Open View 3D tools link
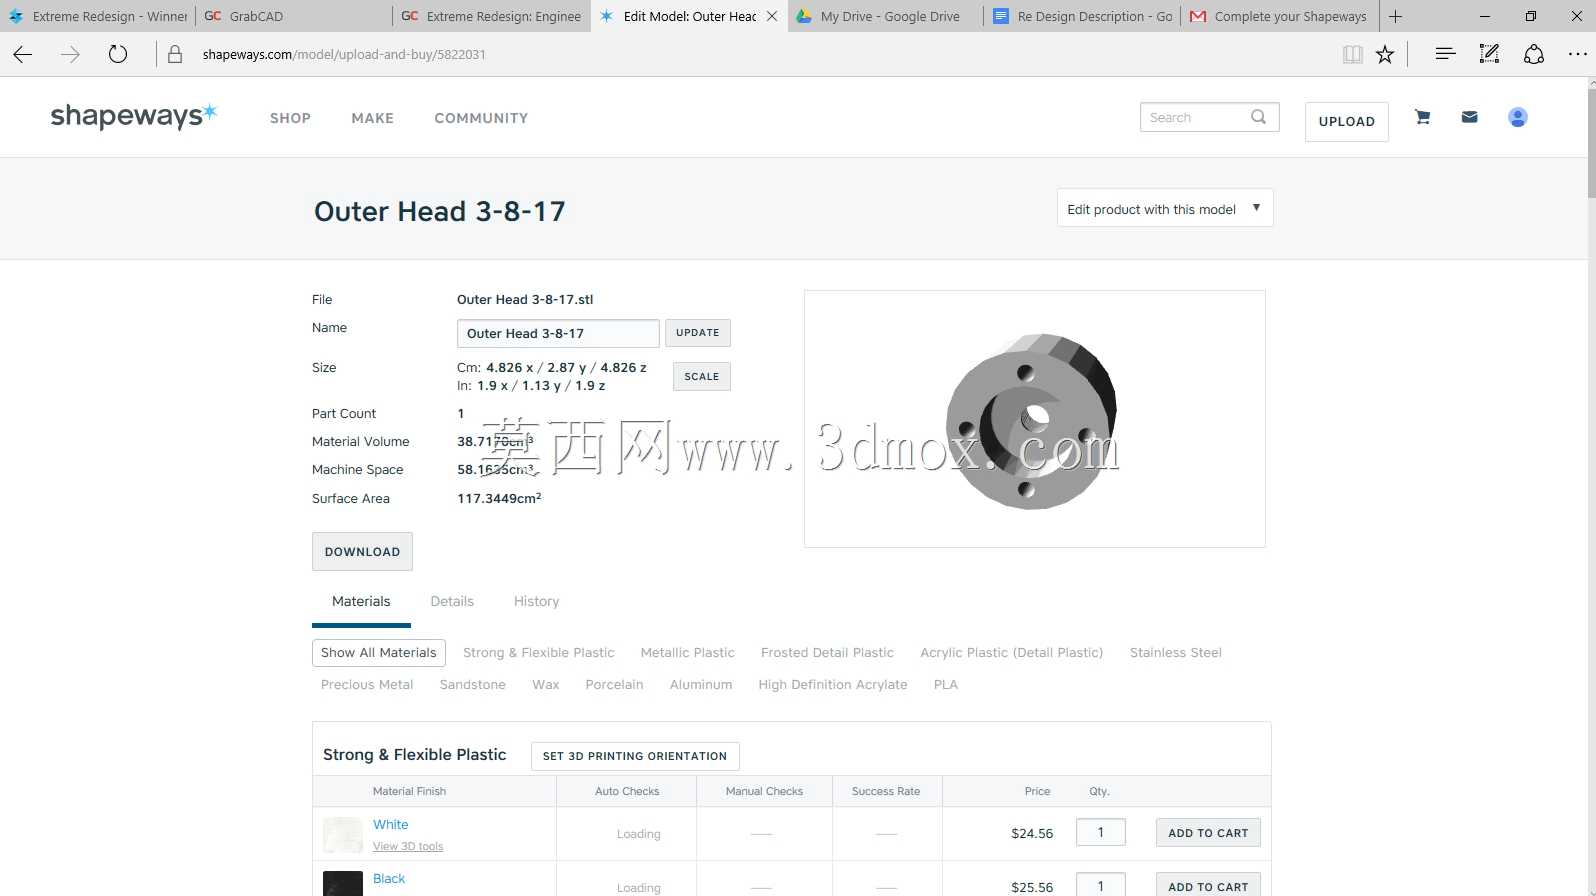Screen dimensions: 1596x896 click(408, 846)
